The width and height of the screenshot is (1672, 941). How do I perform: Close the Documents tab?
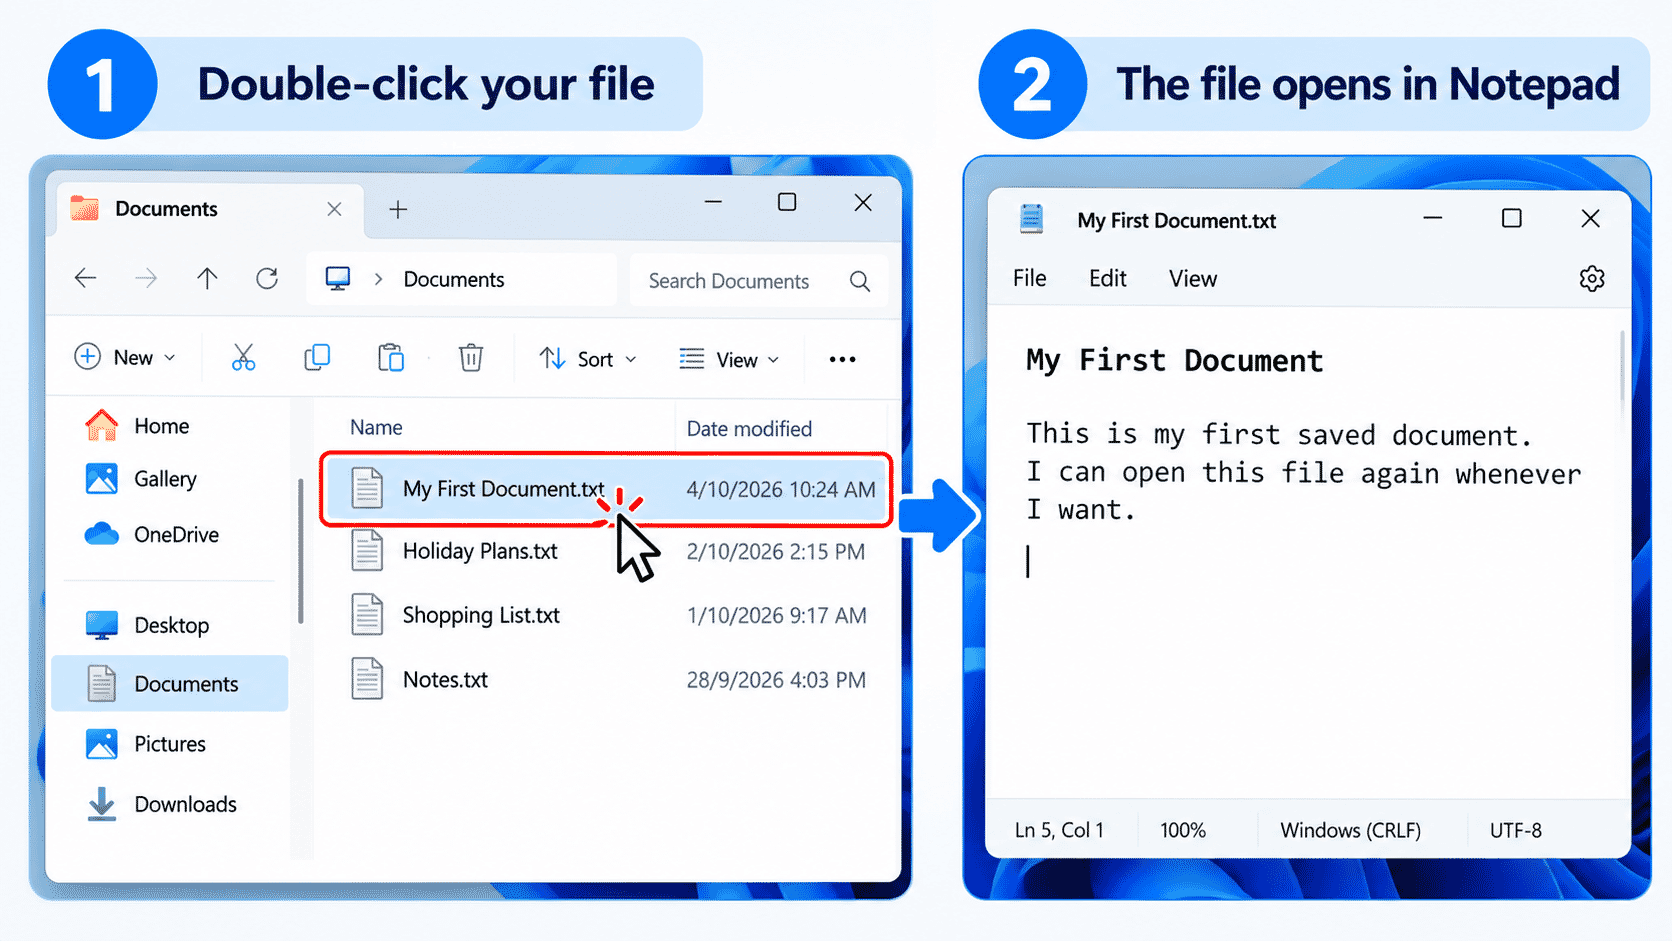point(334,209)
